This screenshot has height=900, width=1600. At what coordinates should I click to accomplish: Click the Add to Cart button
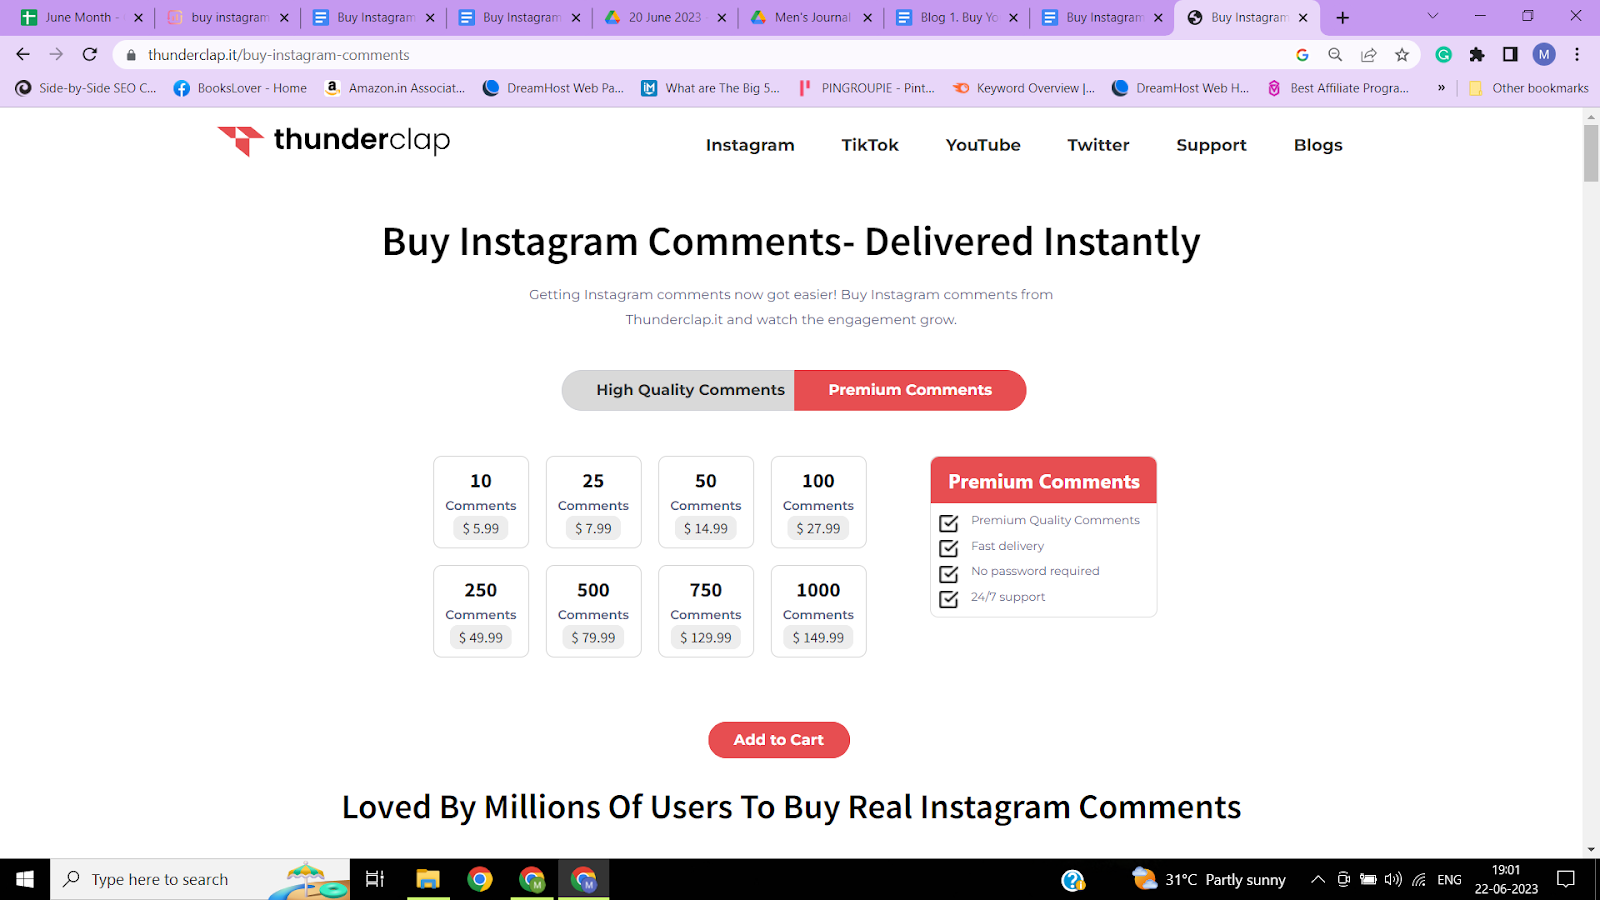click(x=779, y=740)
